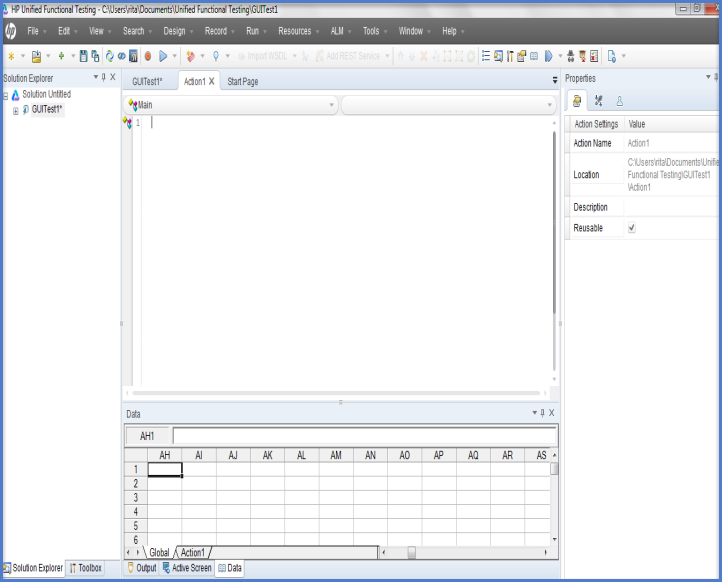722x582 pixels.
Task: Click the blue pin toolbar icon
Action: pos(215,56)
